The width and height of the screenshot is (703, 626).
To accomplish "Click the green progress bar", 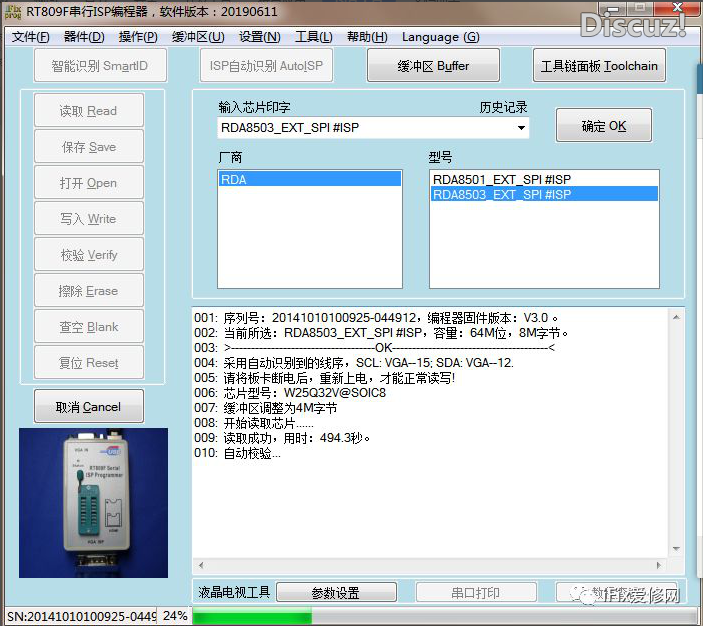I will [252, 616].
